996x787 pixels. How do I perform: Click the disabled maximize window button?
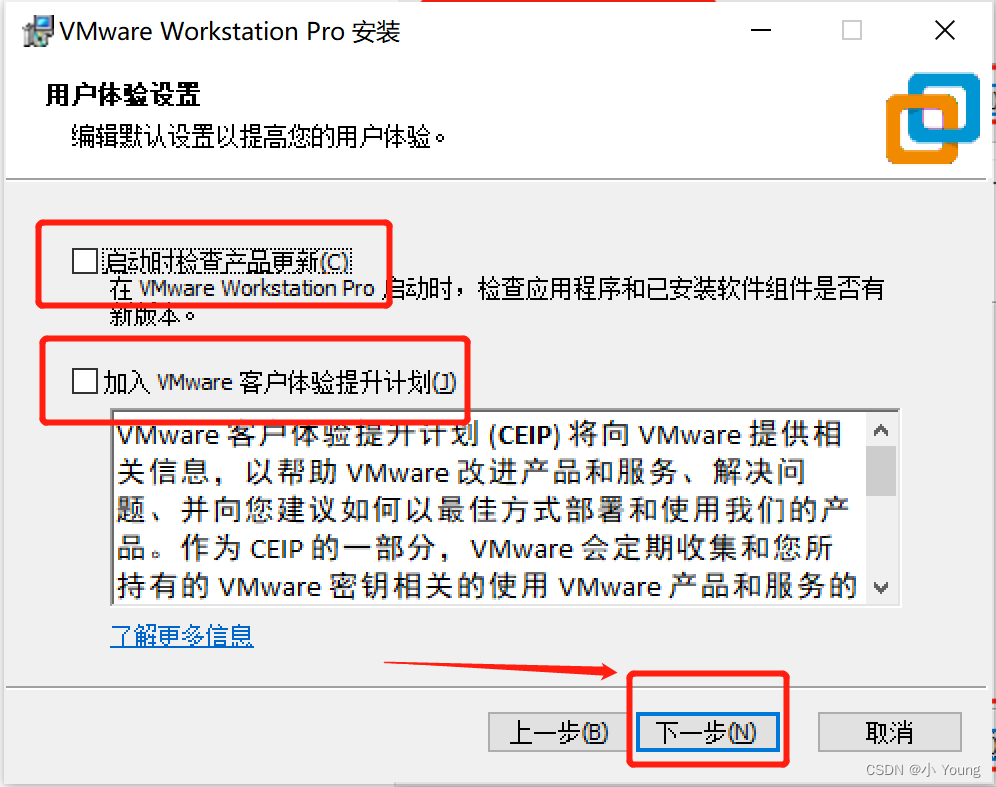click(852, 30)
